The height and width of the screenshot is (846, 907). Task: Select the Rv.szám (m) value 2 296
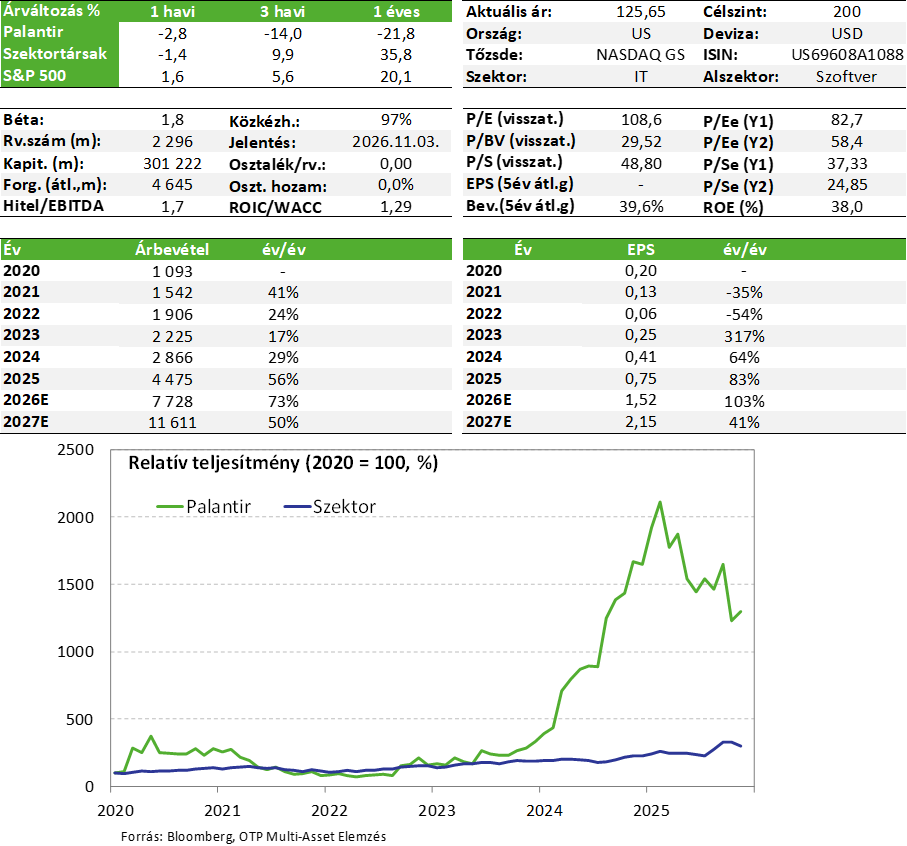point(172,142)
